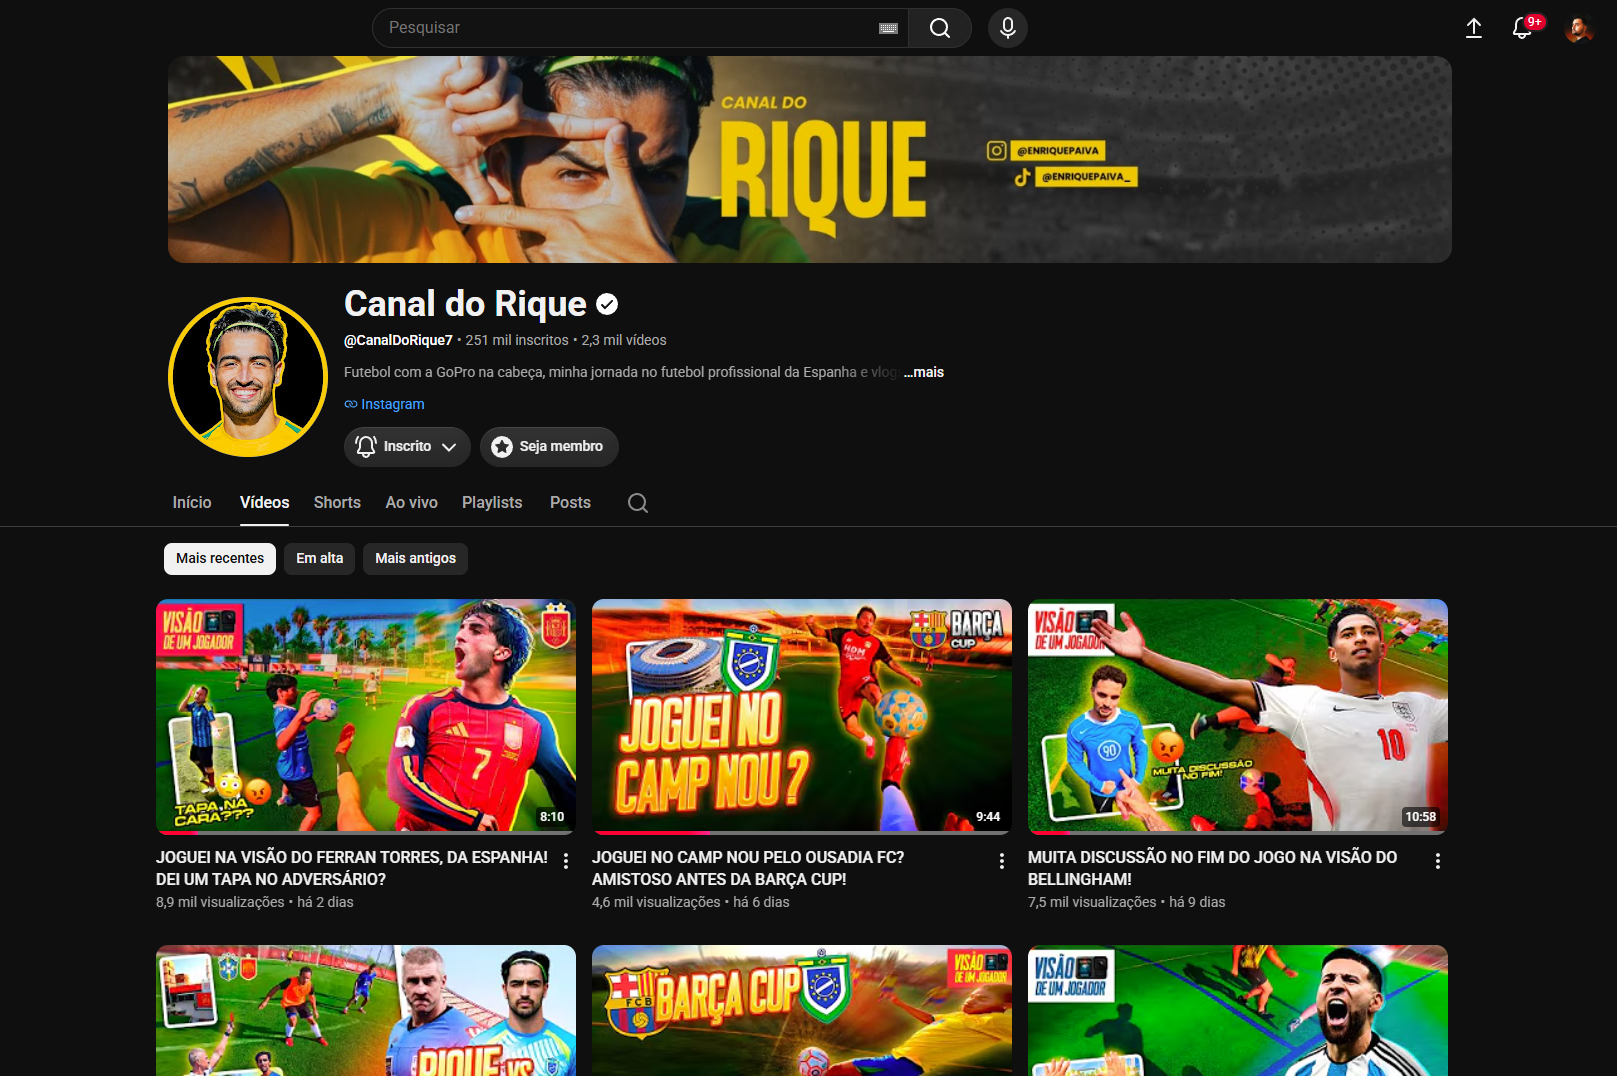This screenshot has height=1076, width=1617.
Task: Click the Seja membro button
Action: pyautogui.click(x=549, y=447)
